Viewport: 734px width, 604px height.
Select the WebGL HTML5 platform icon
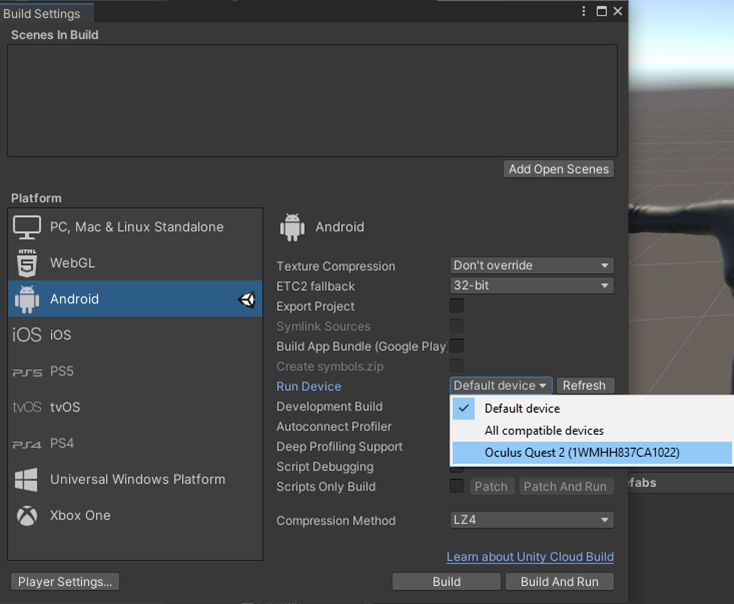click(27, 263)
